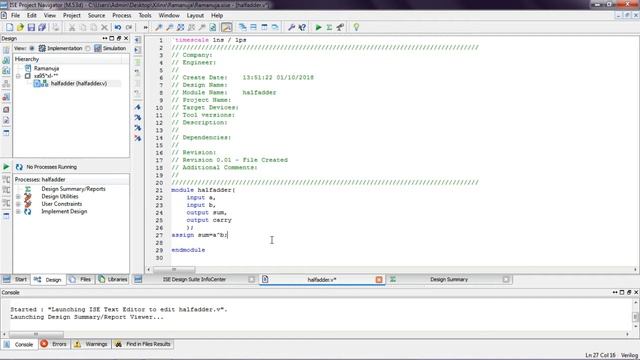640x360 pixels.
Task: Select halfadder (halfadder.v) in Hierarchy
Action: point(79,83)
